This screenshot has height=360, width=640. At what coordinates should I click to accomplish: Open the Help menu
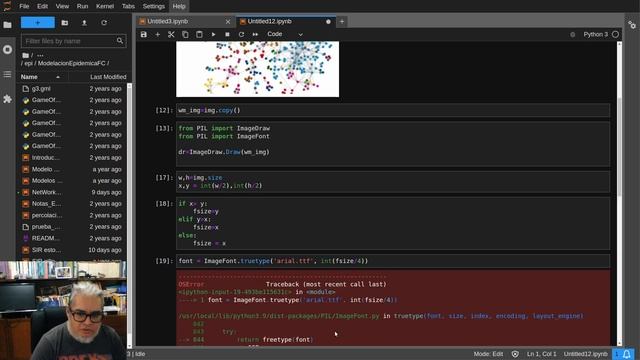coord(179,6)
